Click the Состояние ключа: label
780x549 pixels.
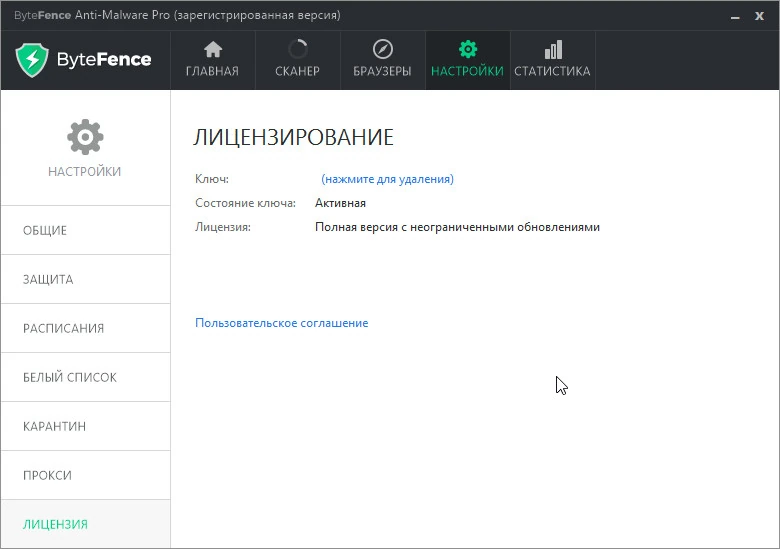coord(245,203)
